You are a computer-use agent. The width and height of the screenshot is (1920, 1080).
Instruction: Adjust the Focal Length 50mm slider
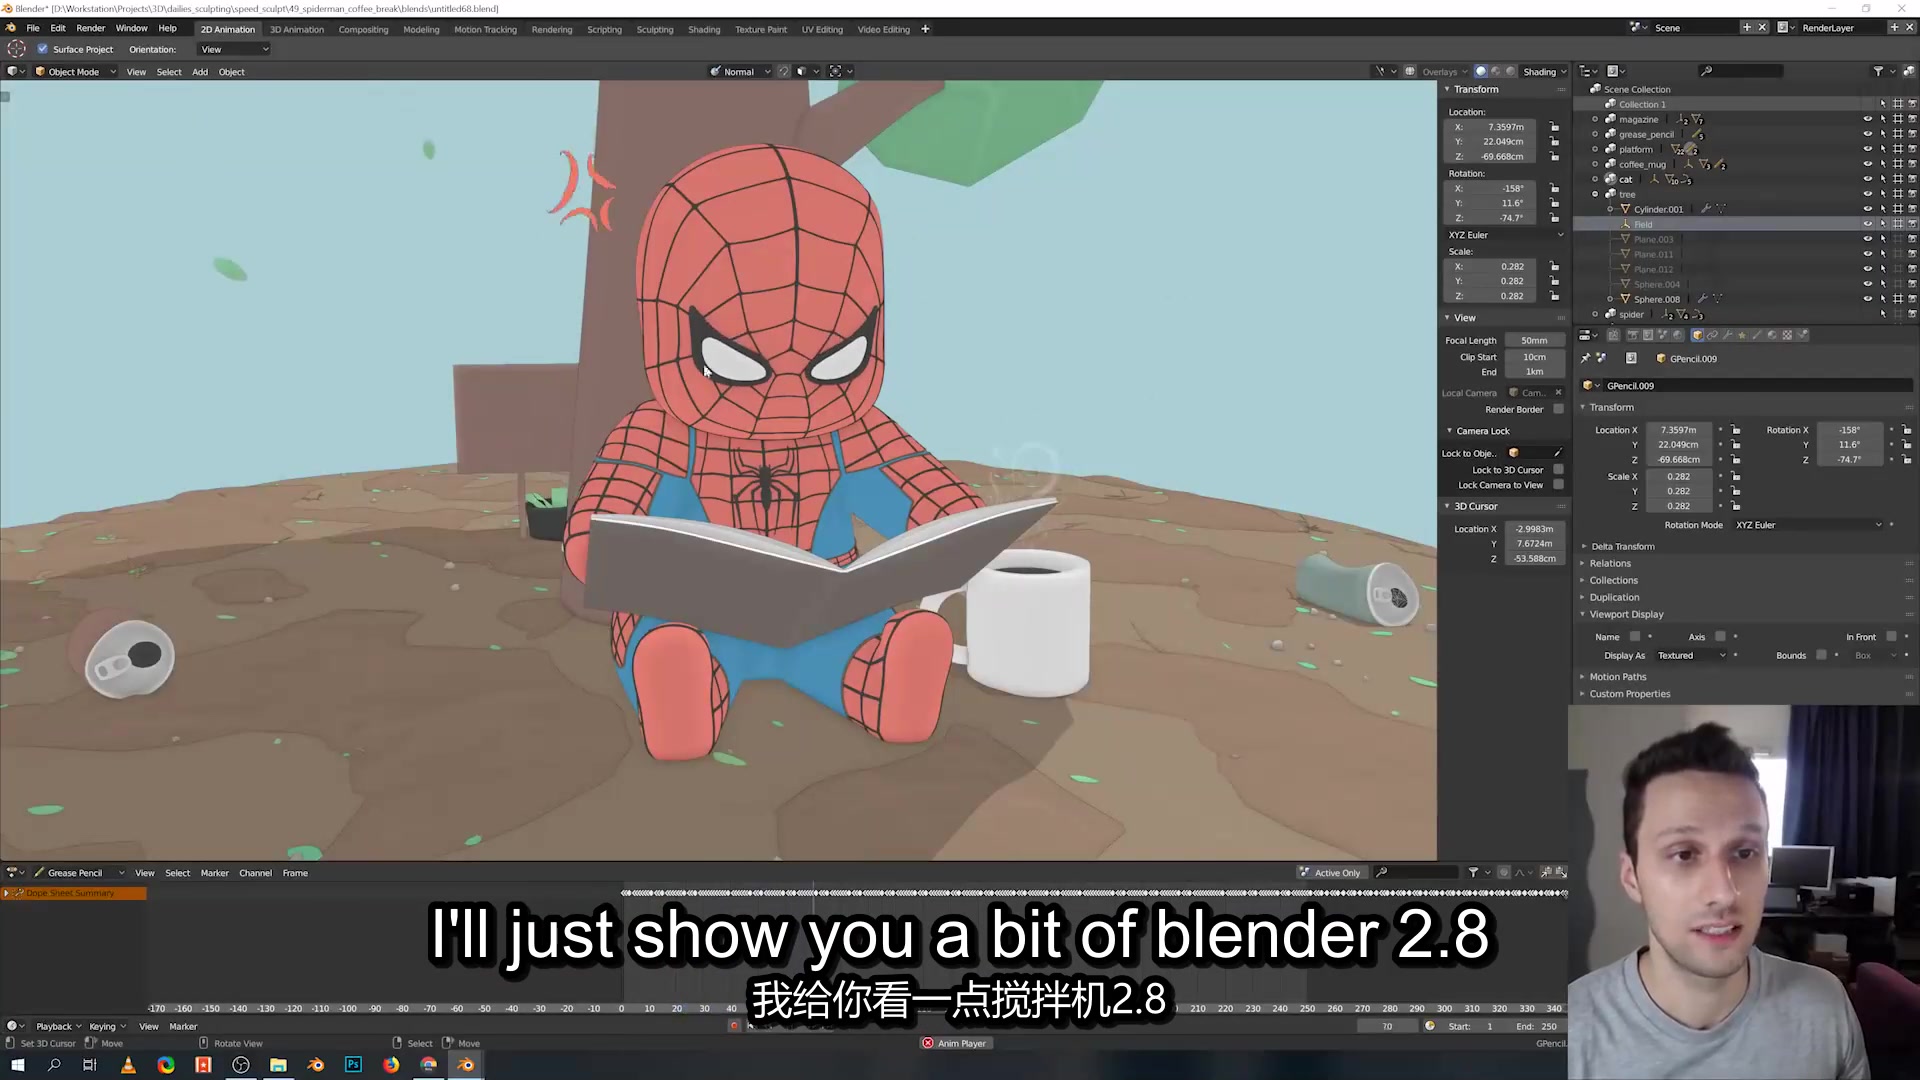(1534, 341)
